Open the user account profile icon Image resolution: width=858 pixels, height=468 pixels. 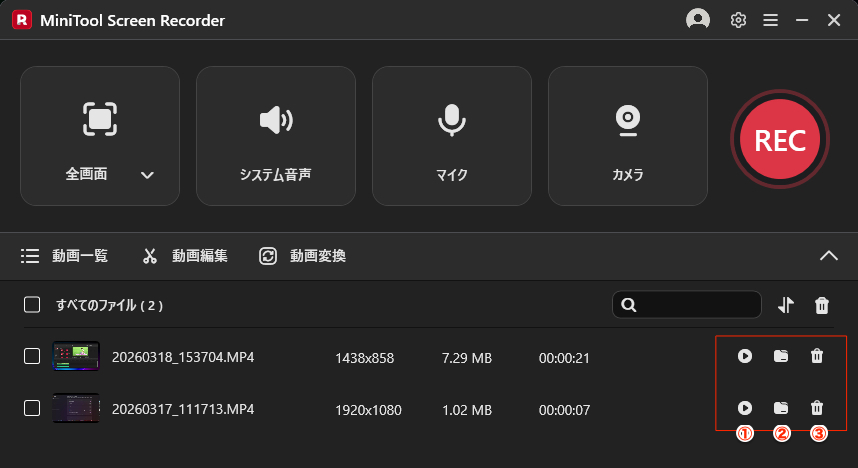pos(698,20)
